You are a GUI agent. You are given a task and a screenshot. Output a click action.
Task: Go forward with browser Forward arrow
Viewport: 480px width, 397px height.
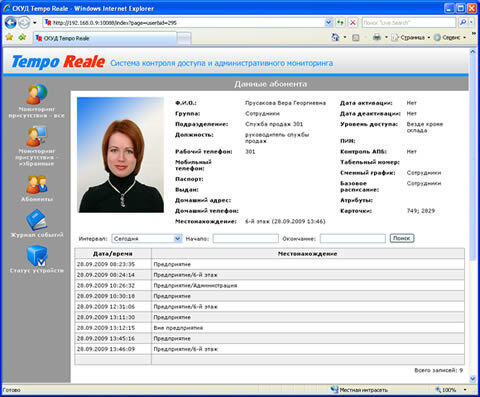pyautogui.click(x=24, y=23)
